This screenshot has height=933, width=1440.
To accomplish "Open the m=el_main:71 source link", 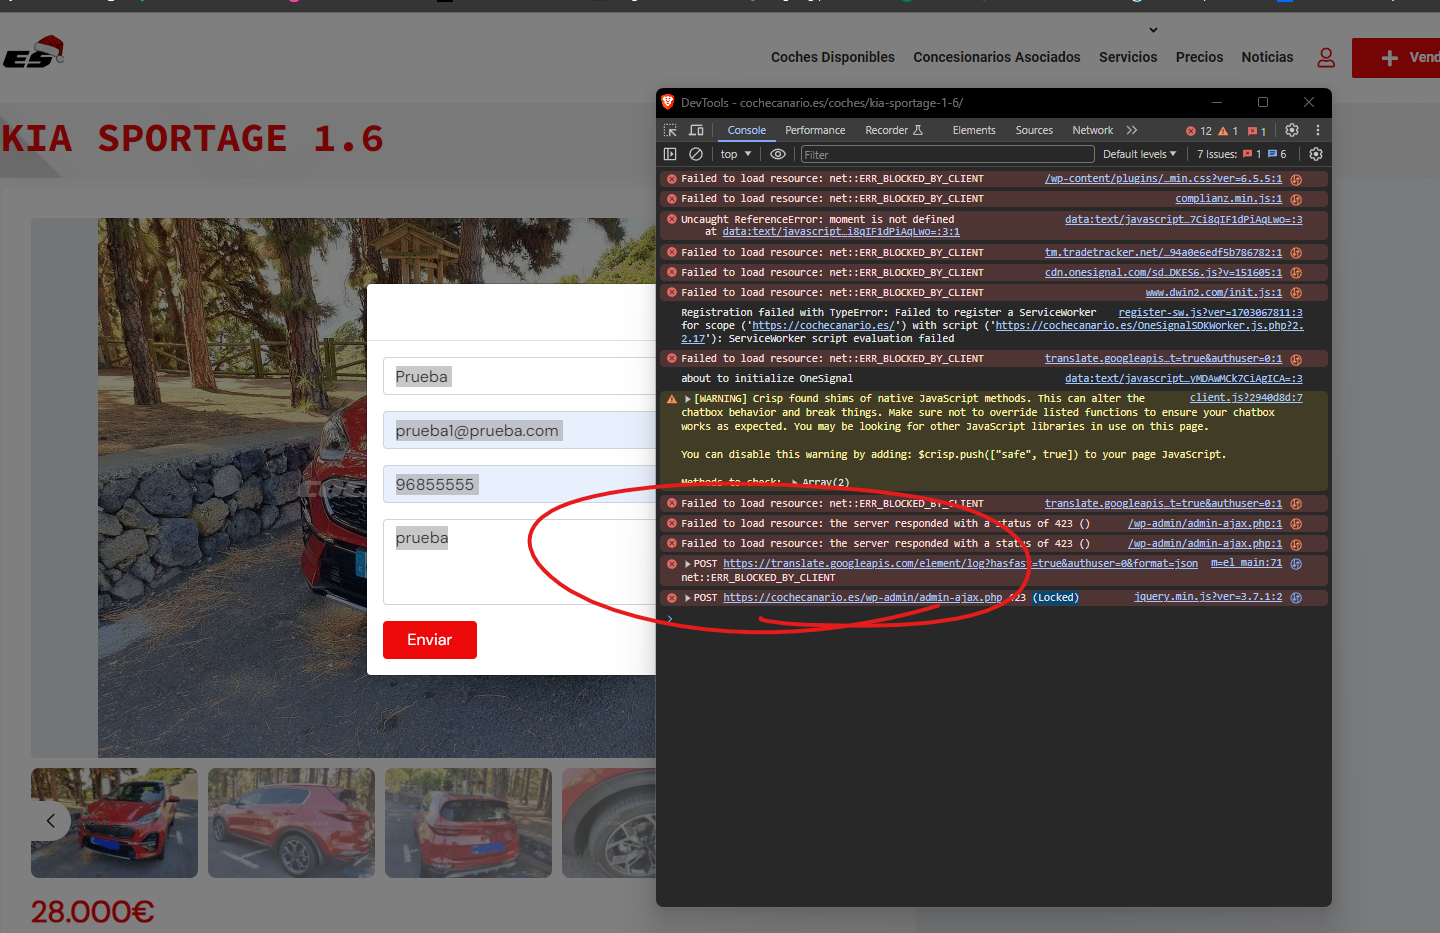I will (1246, 563).
